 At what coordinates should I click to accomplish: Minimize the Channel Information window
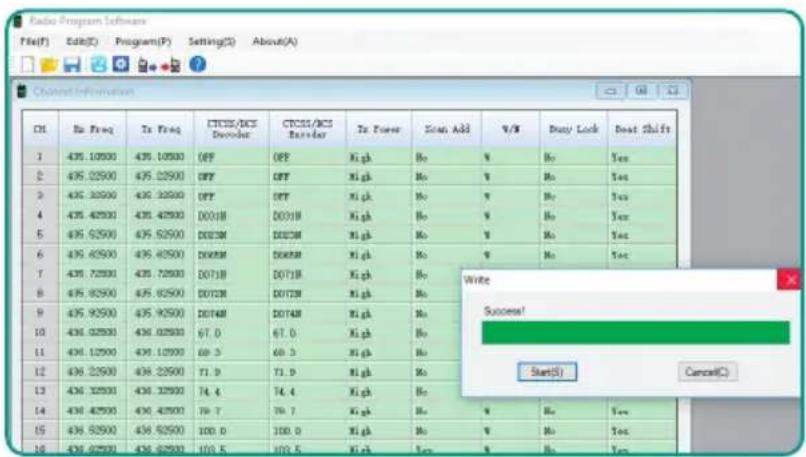tap(611, 92)
